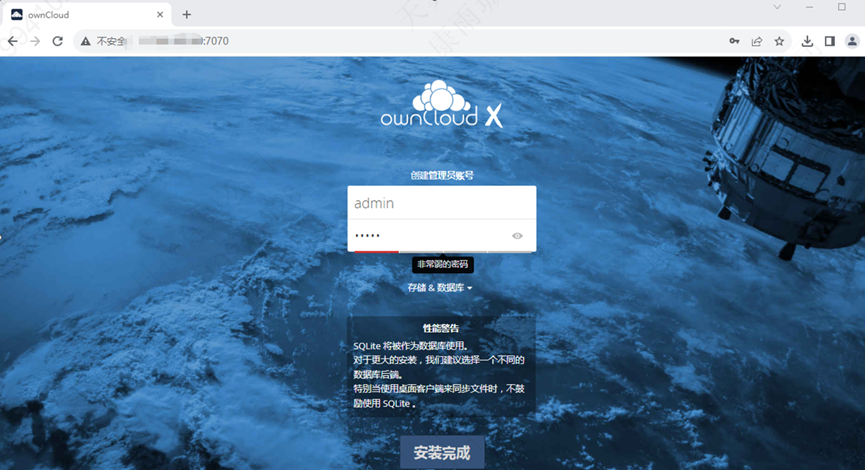Screen dimensions: 865x470
Task: Focus the admin username field
Action: click(442, 203)
